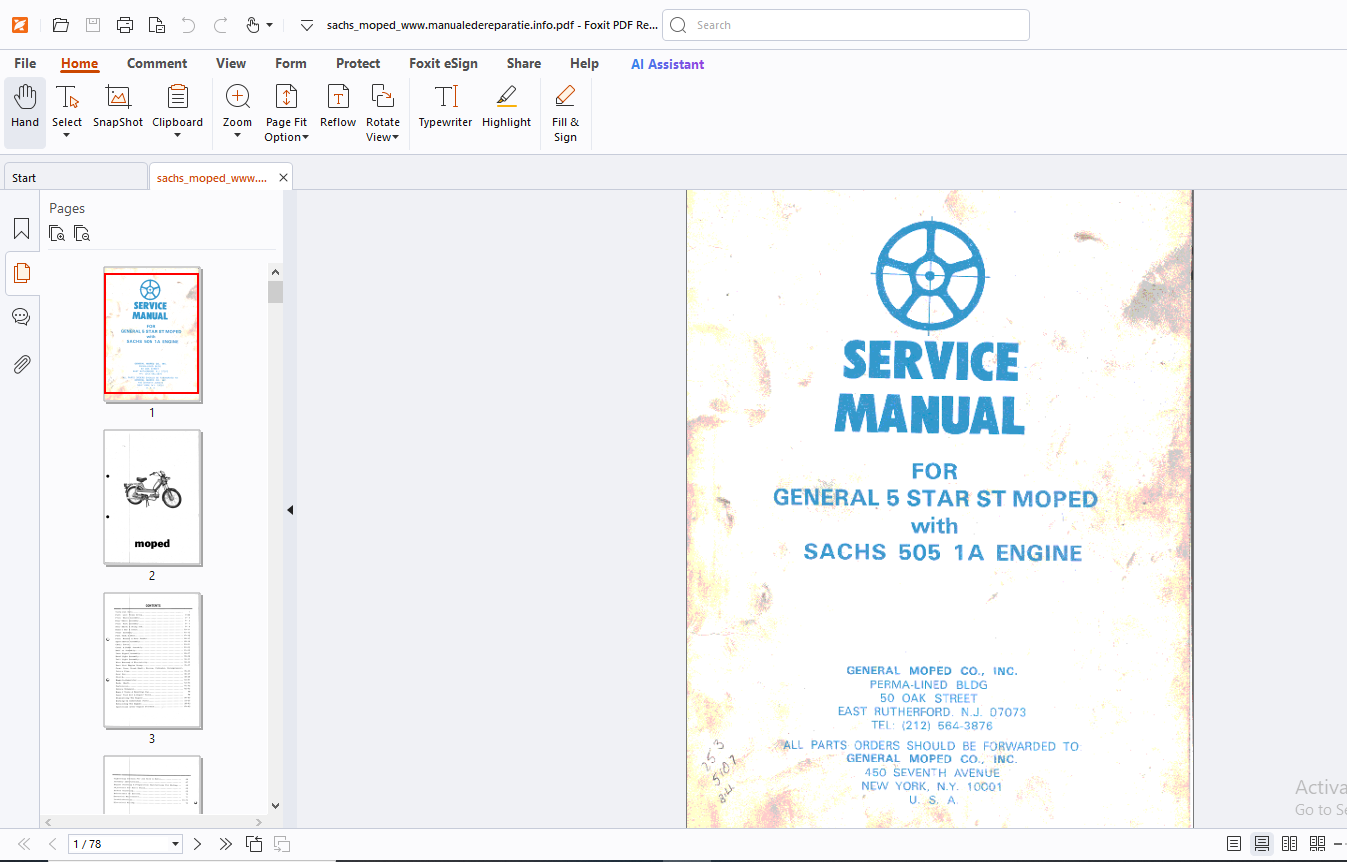
Task: Open the page number dropdown
Action: pyautogui.click(x=176, y=844)
